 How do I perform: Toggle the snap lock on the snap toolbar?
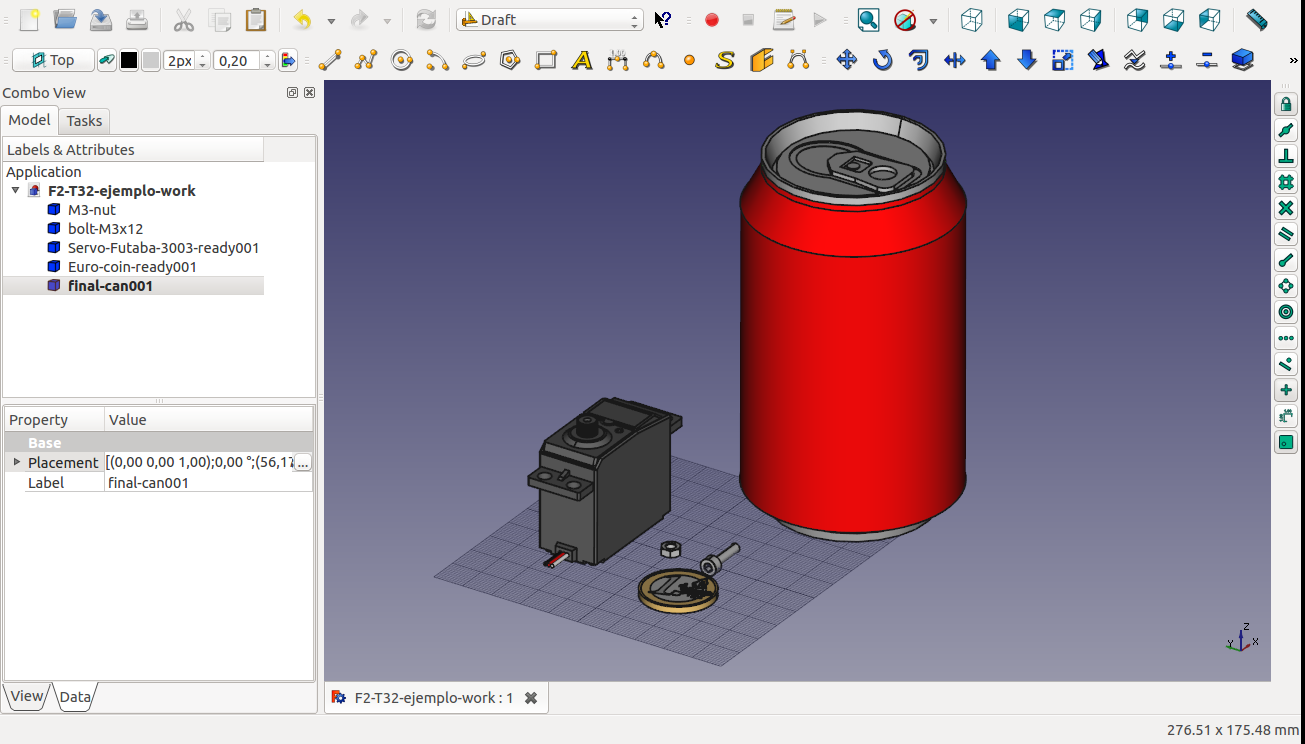1286,105
